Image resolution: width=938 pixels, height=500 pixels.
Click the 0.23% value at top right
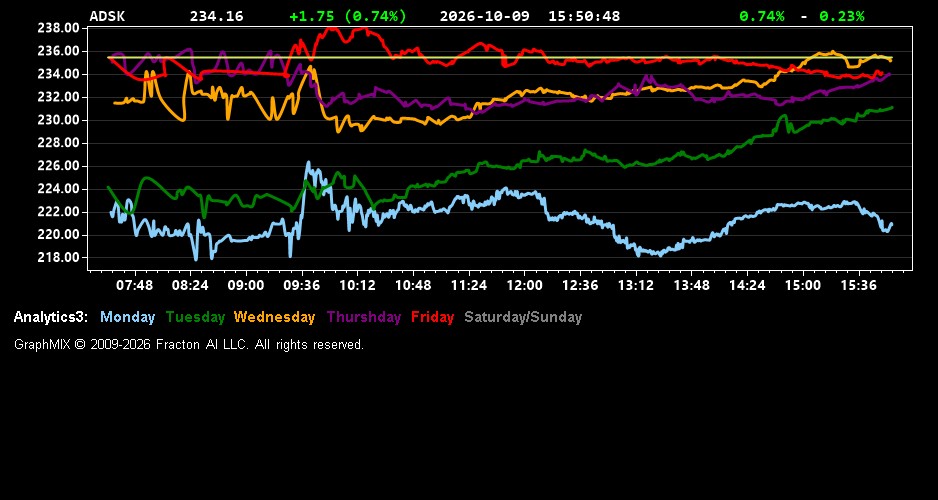click(842, 16)
